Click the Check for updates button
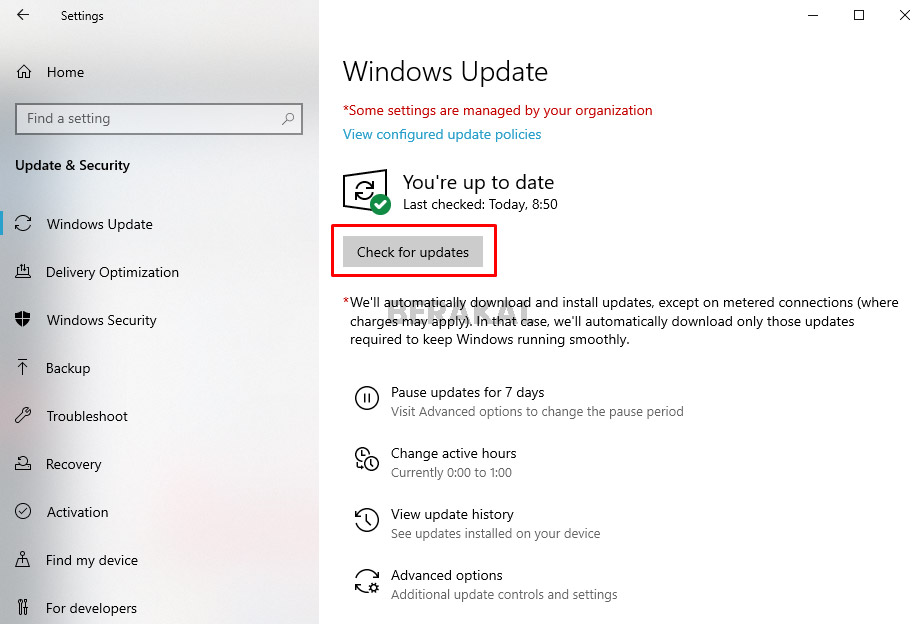 point(413,252)
